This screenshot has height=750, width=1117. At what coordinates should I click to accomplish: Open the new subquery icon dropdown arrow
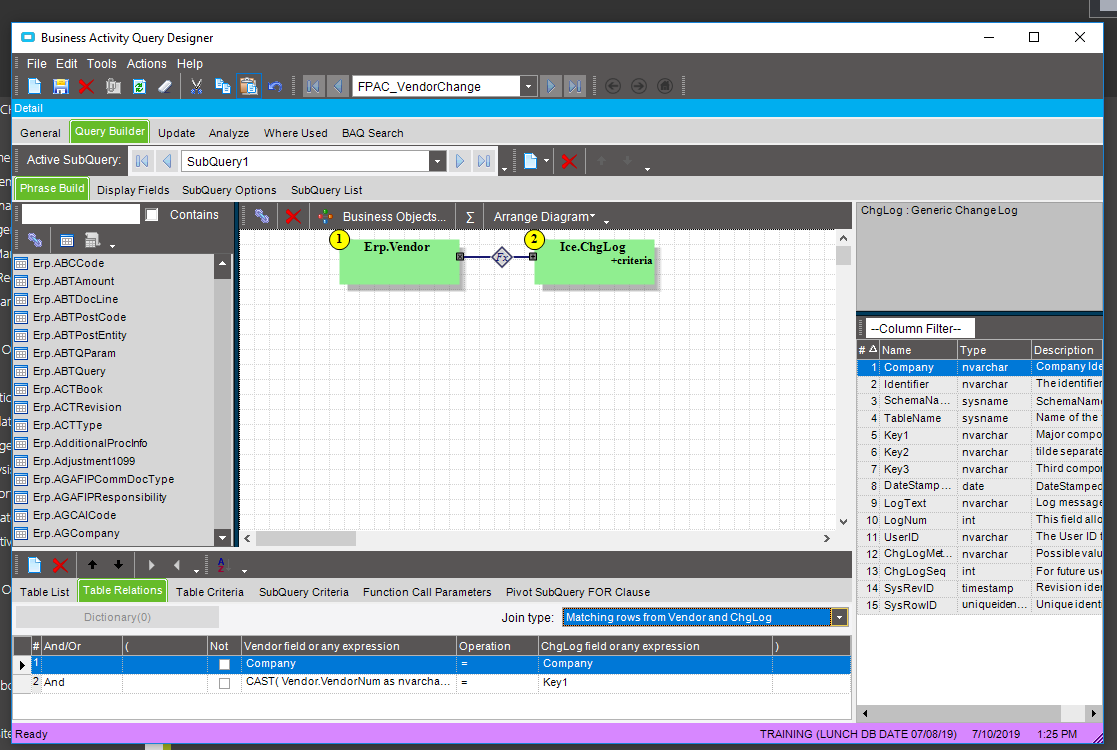coord(546,161)
